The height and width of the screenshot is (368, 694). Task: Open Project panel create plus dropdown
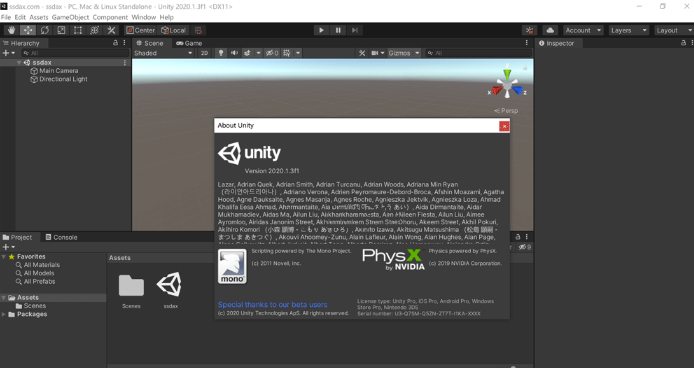tap(9, 247)
